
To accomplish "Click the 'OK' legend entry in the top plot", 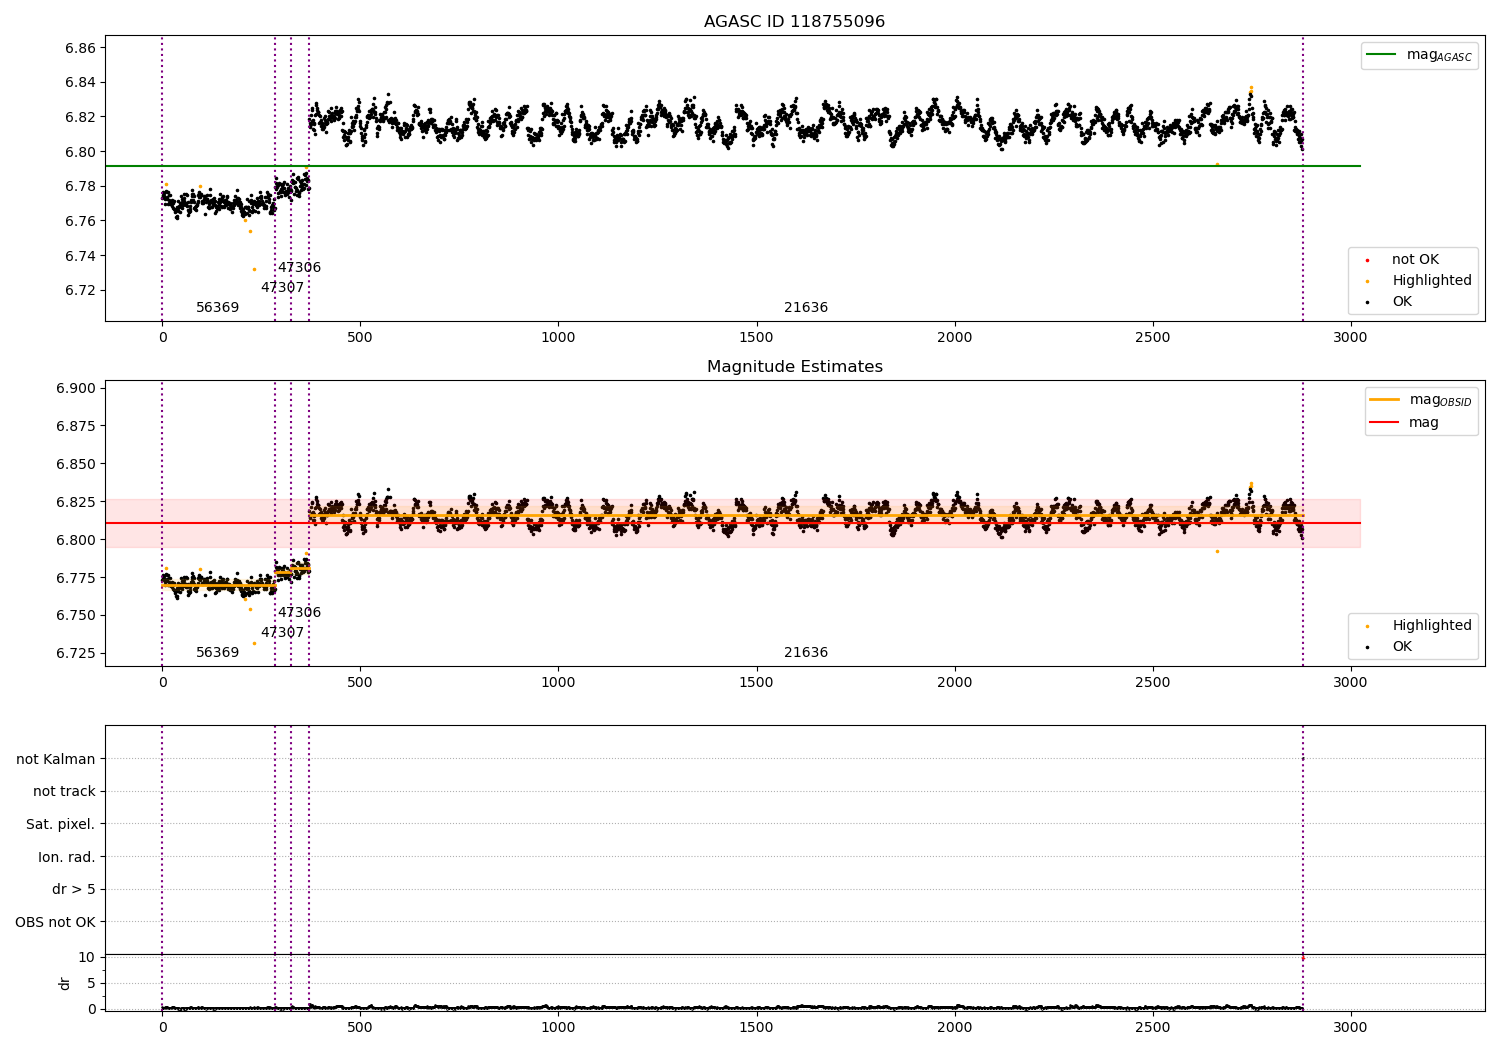I will pyautogui.click(x=1402, y=301).
